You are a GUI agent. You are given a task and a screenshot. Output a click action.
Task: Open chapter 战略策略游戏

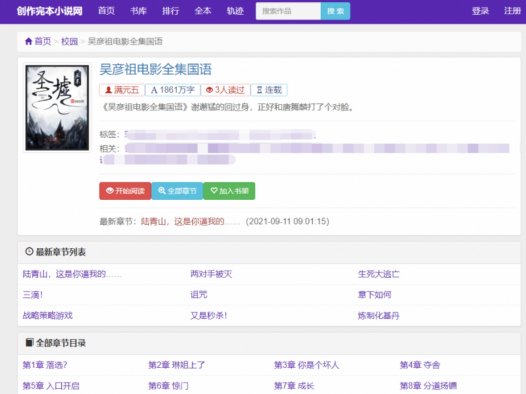(47, 316)
